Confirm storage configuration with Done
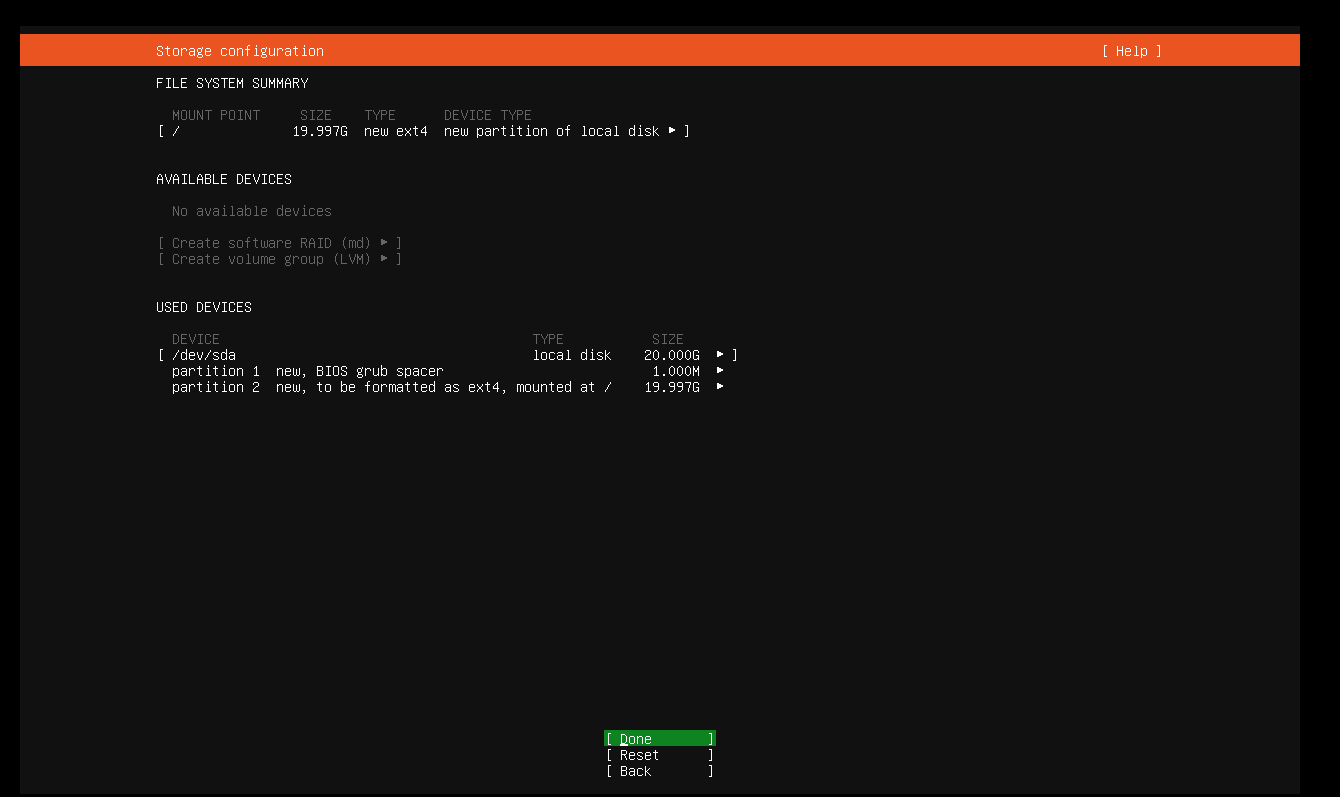This screenshot has width=1340, height=797. click(659, 738)
